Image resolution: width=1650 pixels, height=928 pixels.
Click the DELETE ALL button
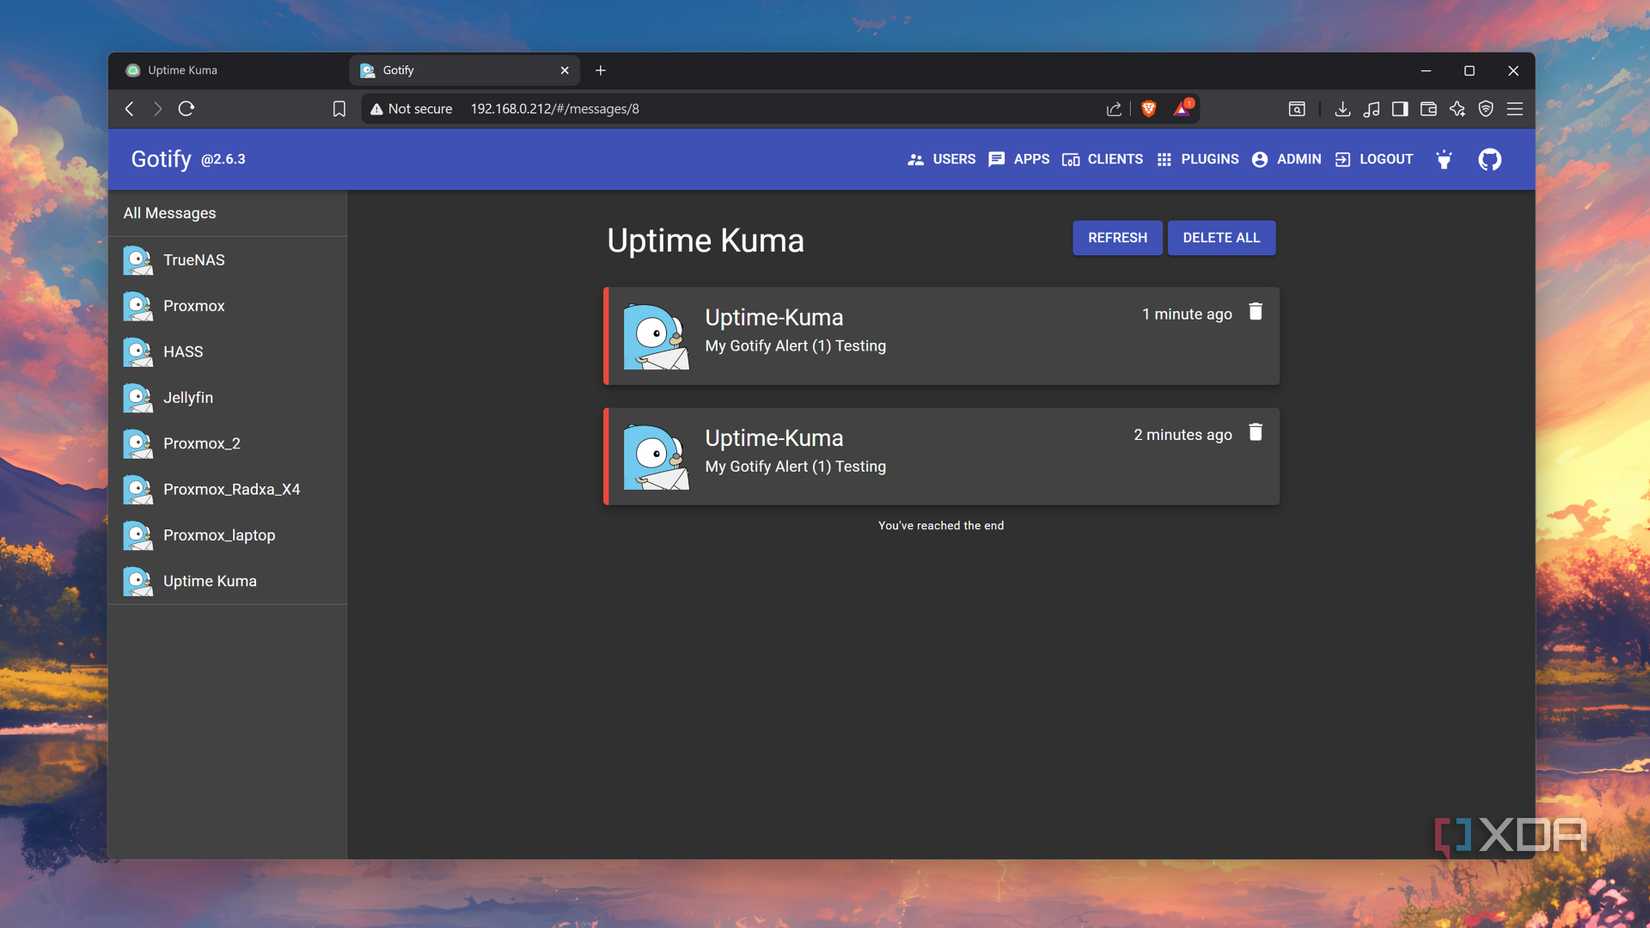[x=1221, y=237]
